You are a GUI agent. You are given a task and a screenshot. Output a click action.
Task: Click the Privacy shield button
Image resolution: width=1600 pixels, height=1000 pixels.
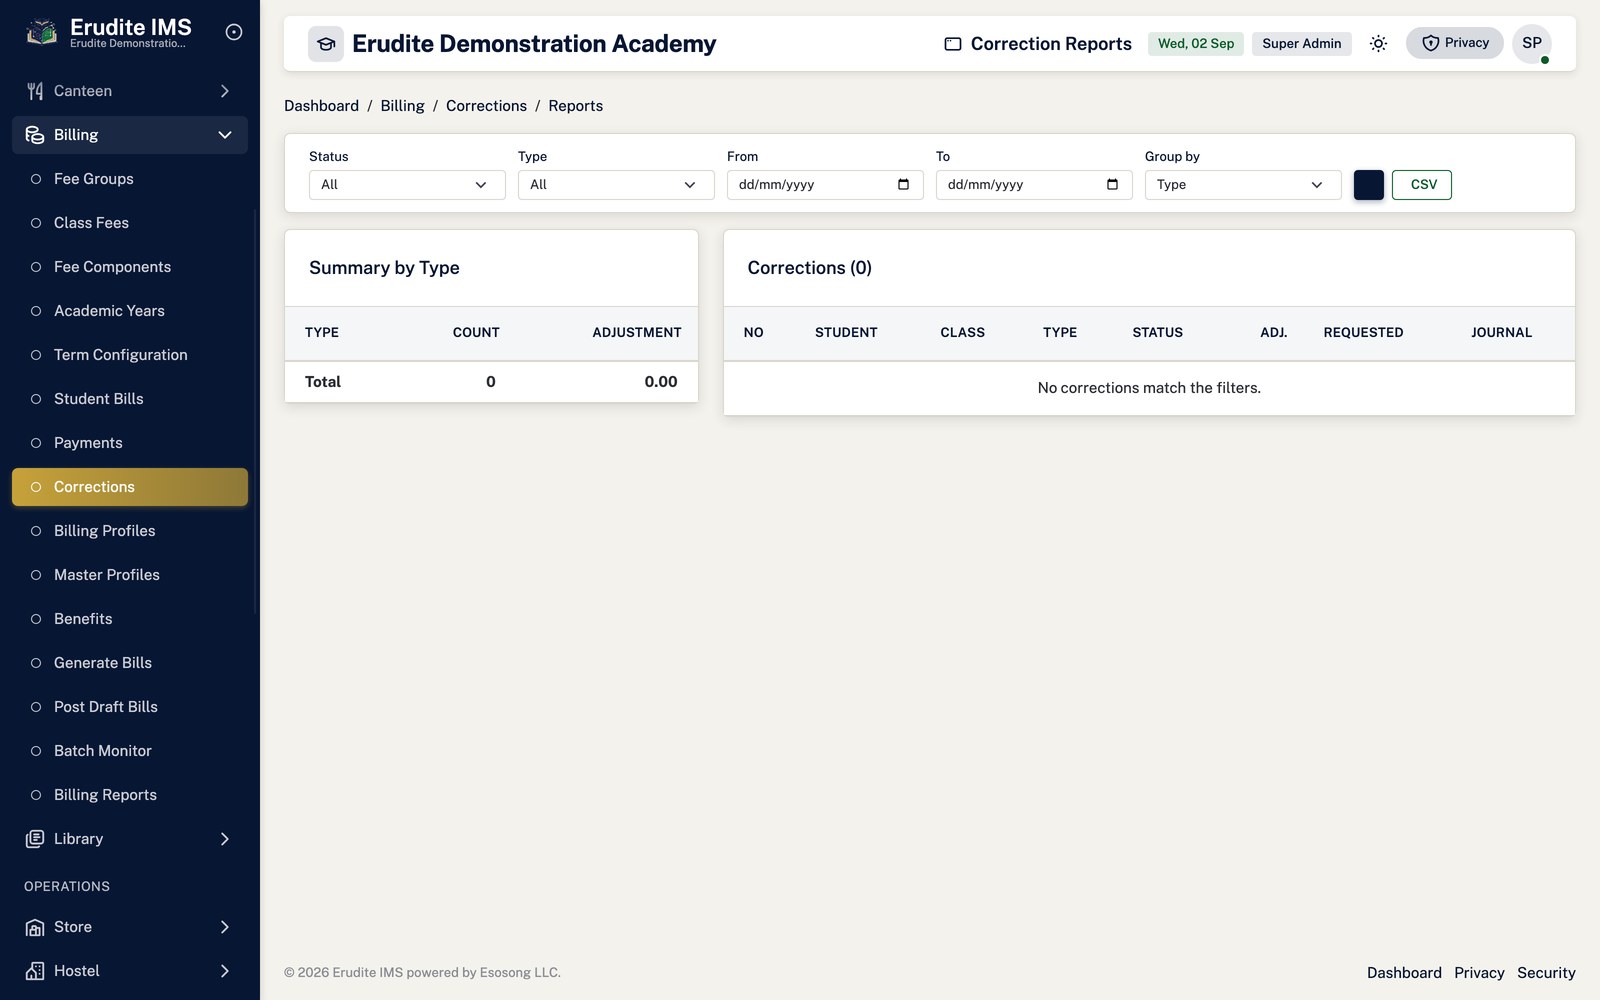click(x=1455, y=43)
